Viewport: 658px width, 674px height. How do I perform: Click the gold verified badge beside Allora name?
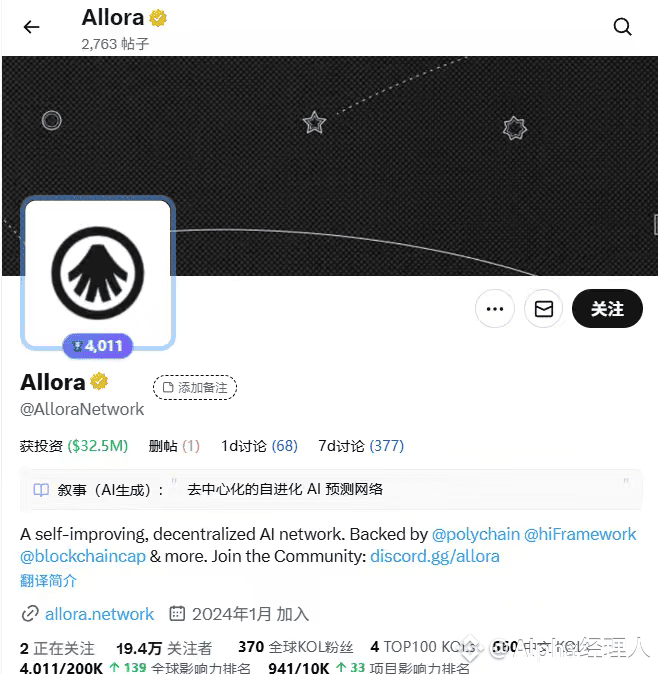pyautogui.click(x=99, y=381)
